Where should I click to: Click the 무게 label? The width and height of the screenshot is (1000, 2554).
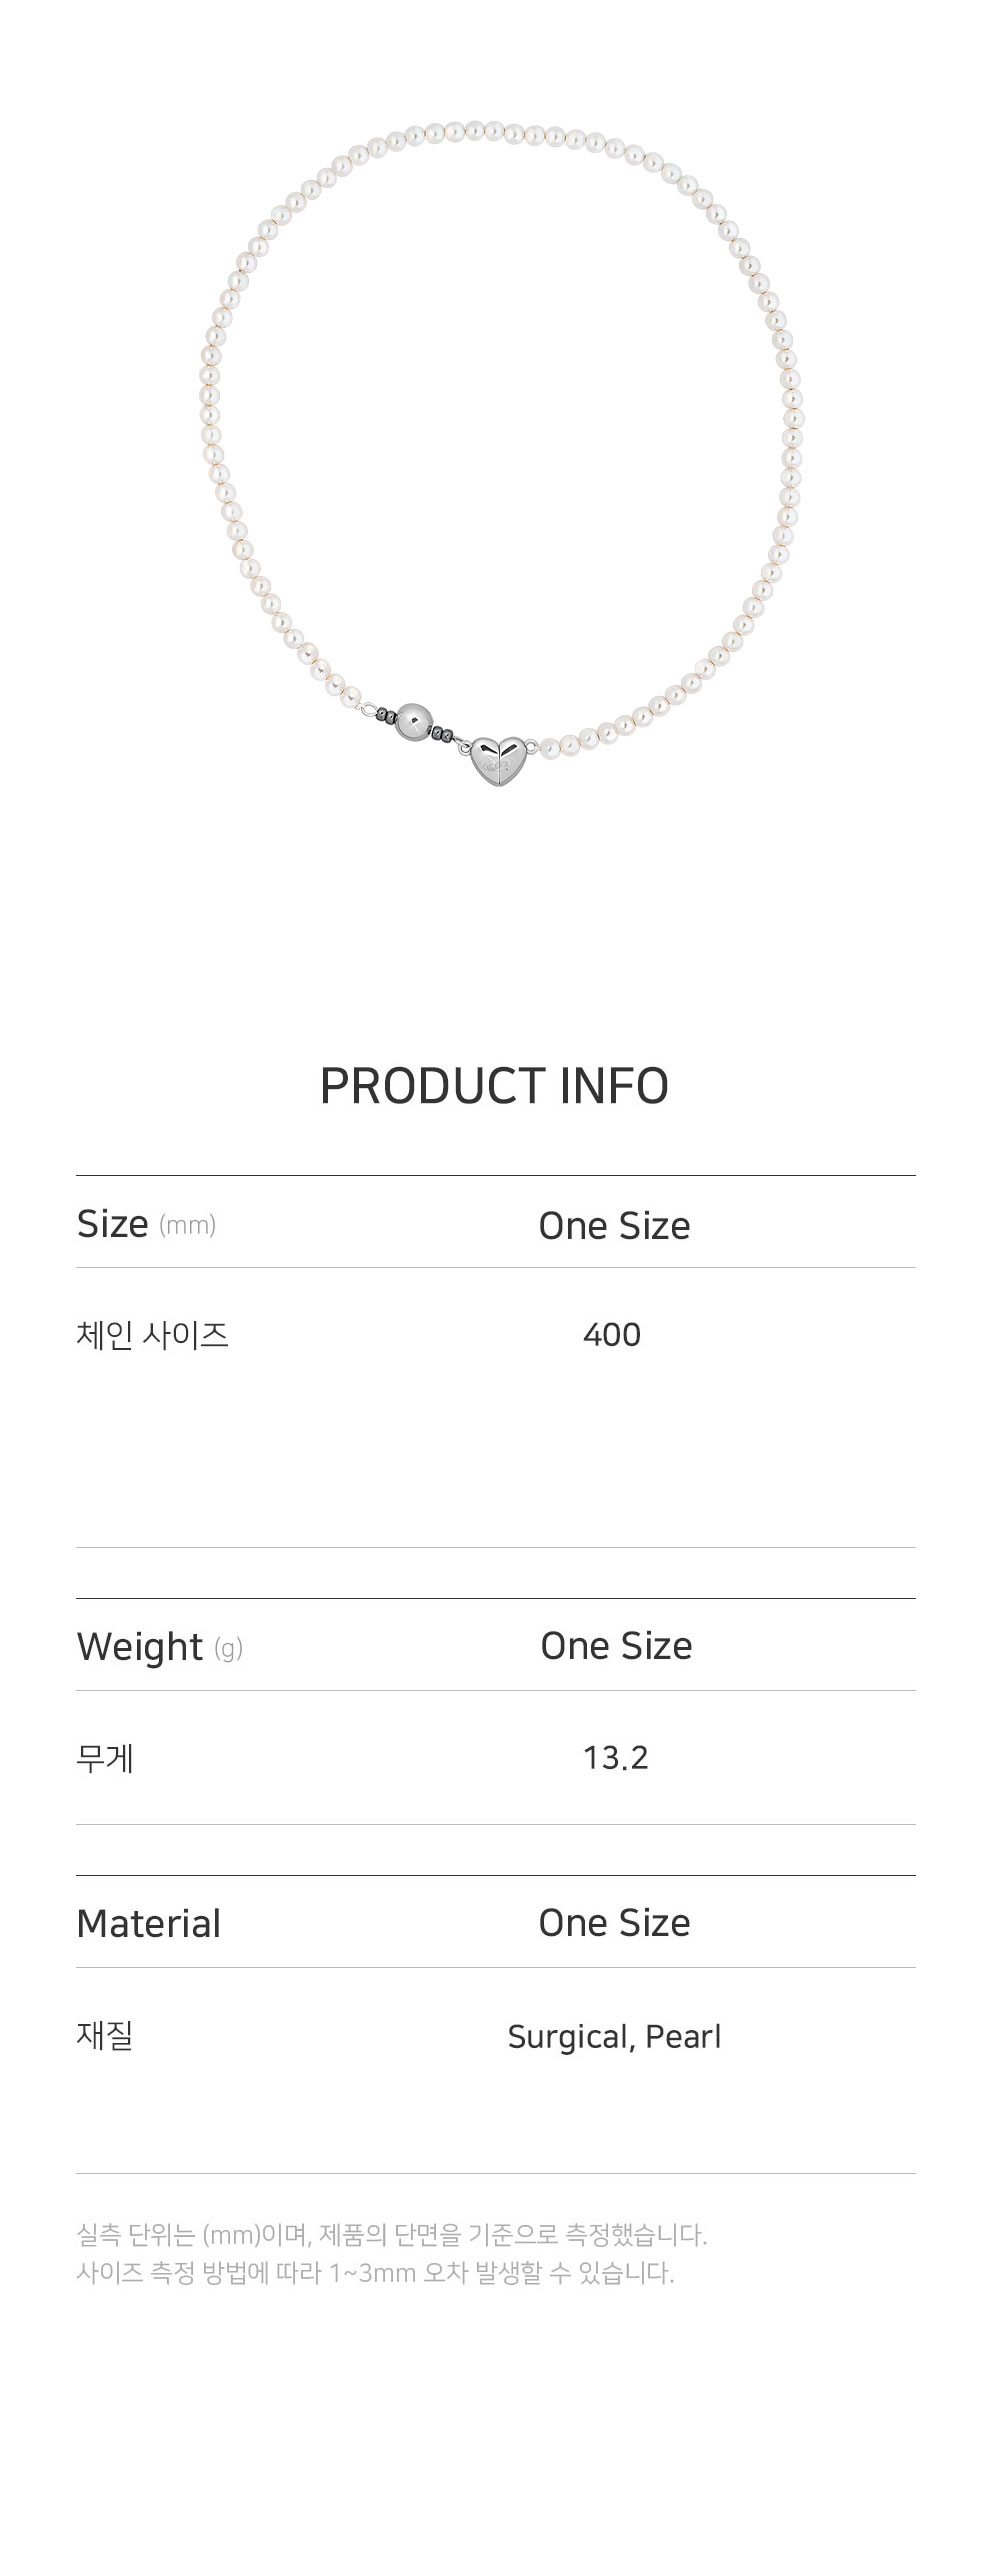click(x=105, y=1758)
